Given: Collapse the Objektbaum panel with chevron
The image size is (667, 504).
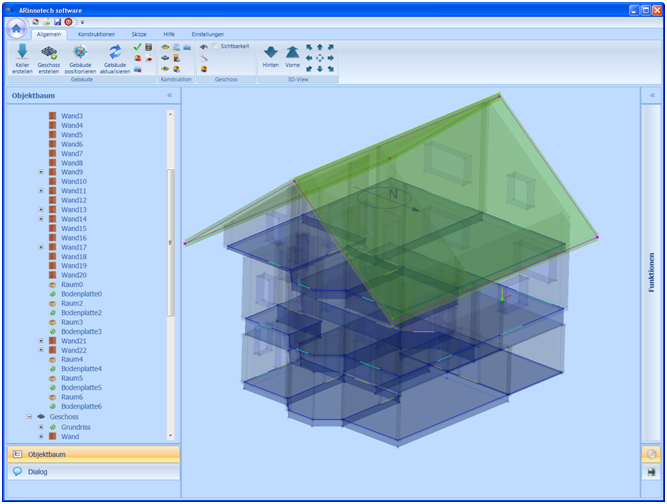Looking at the screenshot, I should [169, 96].
